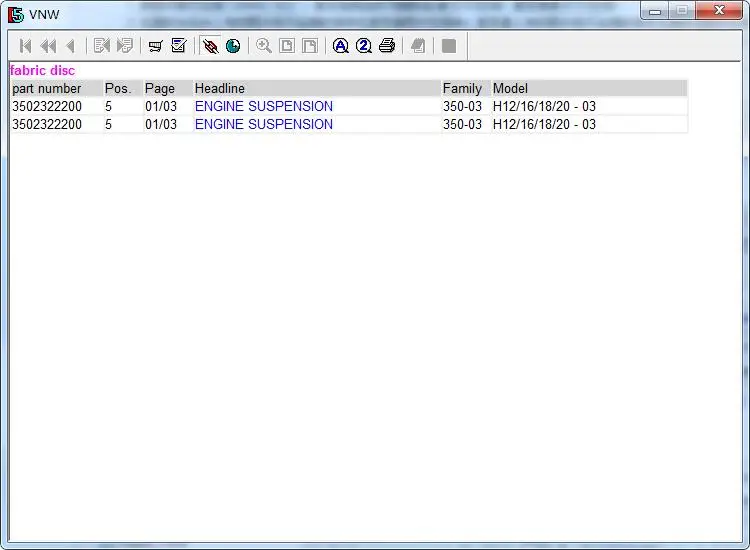Click the teal clock history icon
The height and width of the screenshot is (550, 750).
pyautogui.click(x=233, y=46)
